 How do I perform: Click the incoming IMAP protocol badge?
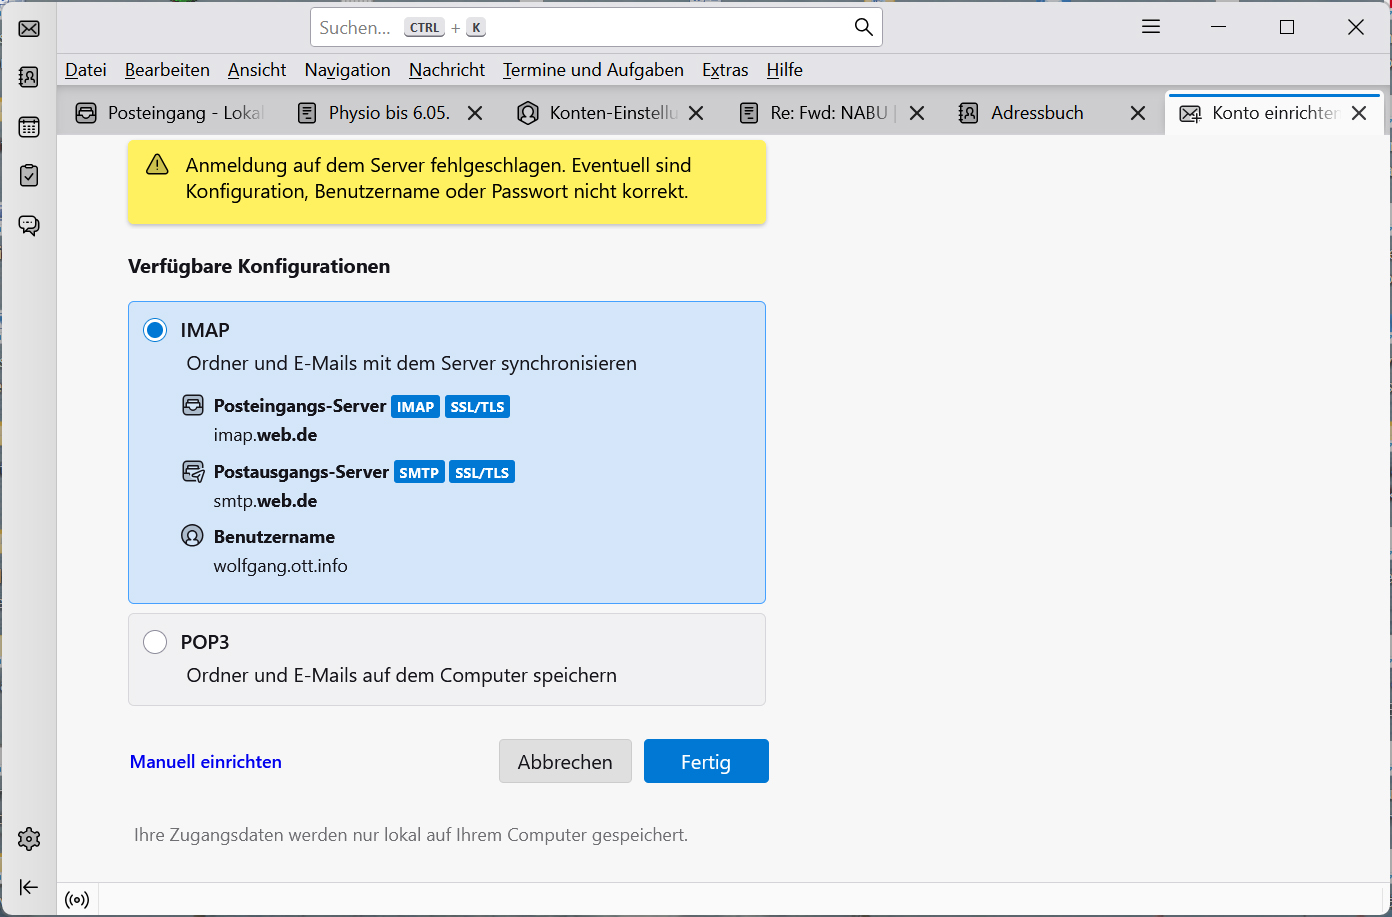(416, 407)
